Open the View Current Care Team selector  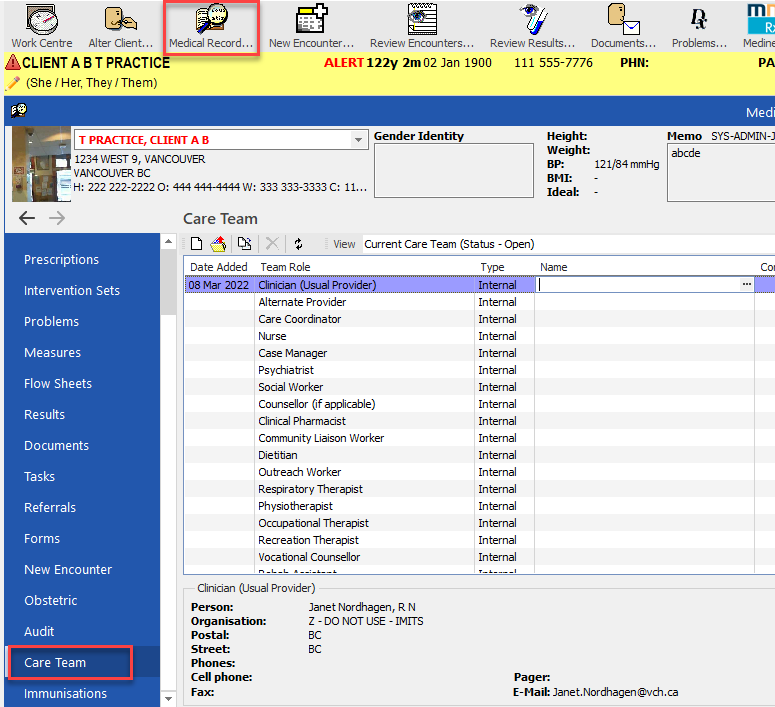[568, 244]
